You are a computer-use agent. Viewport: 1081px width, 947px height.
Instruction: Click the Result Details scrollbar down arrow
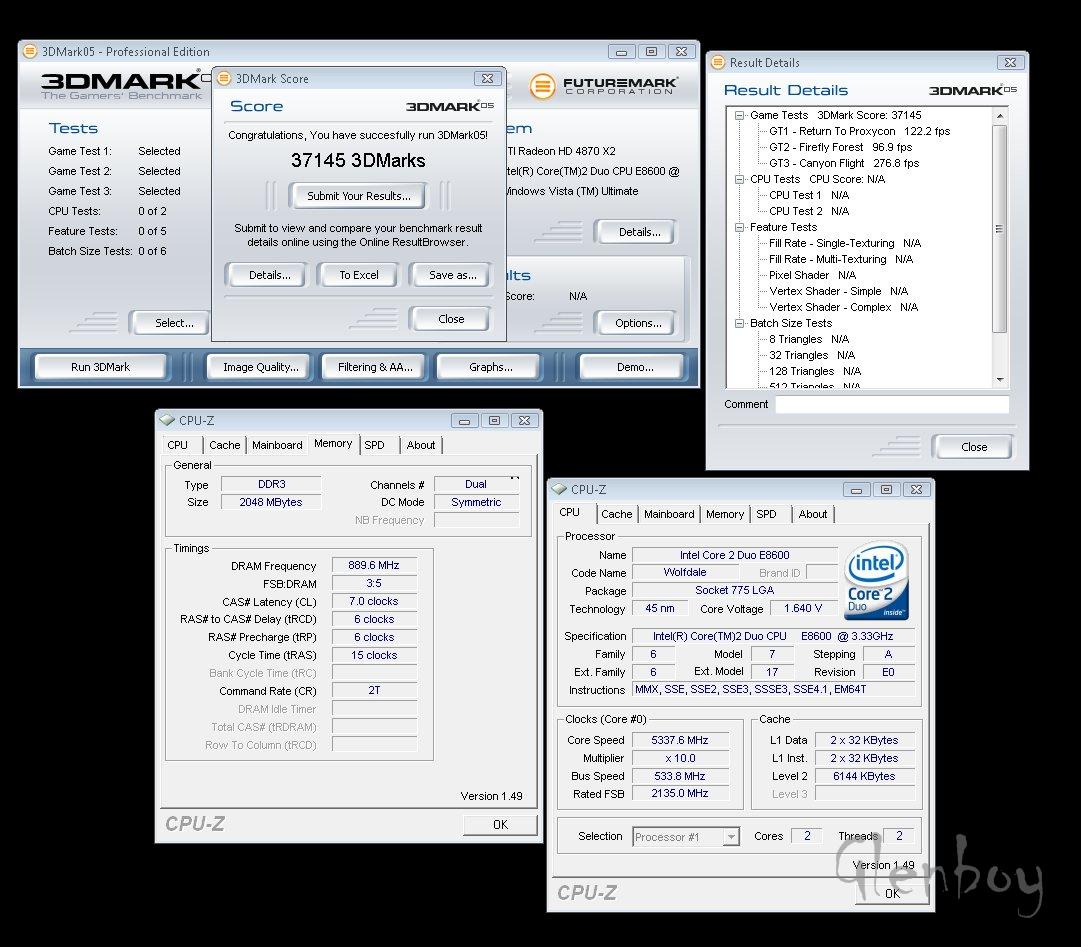point(1000,380)
